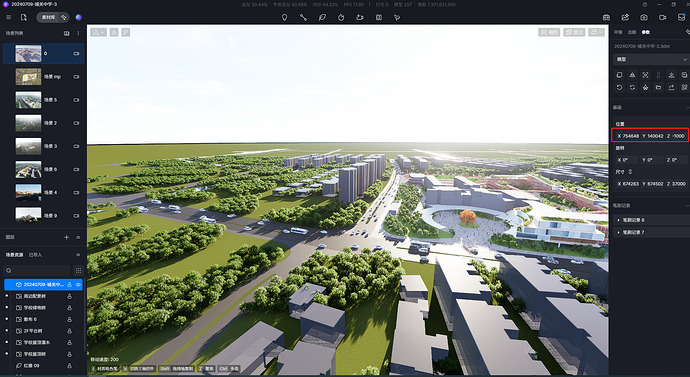Viewport: 690px width, 377px height.
Task: Toggle the grid view icon beside the search
Action: click(78, 271)
